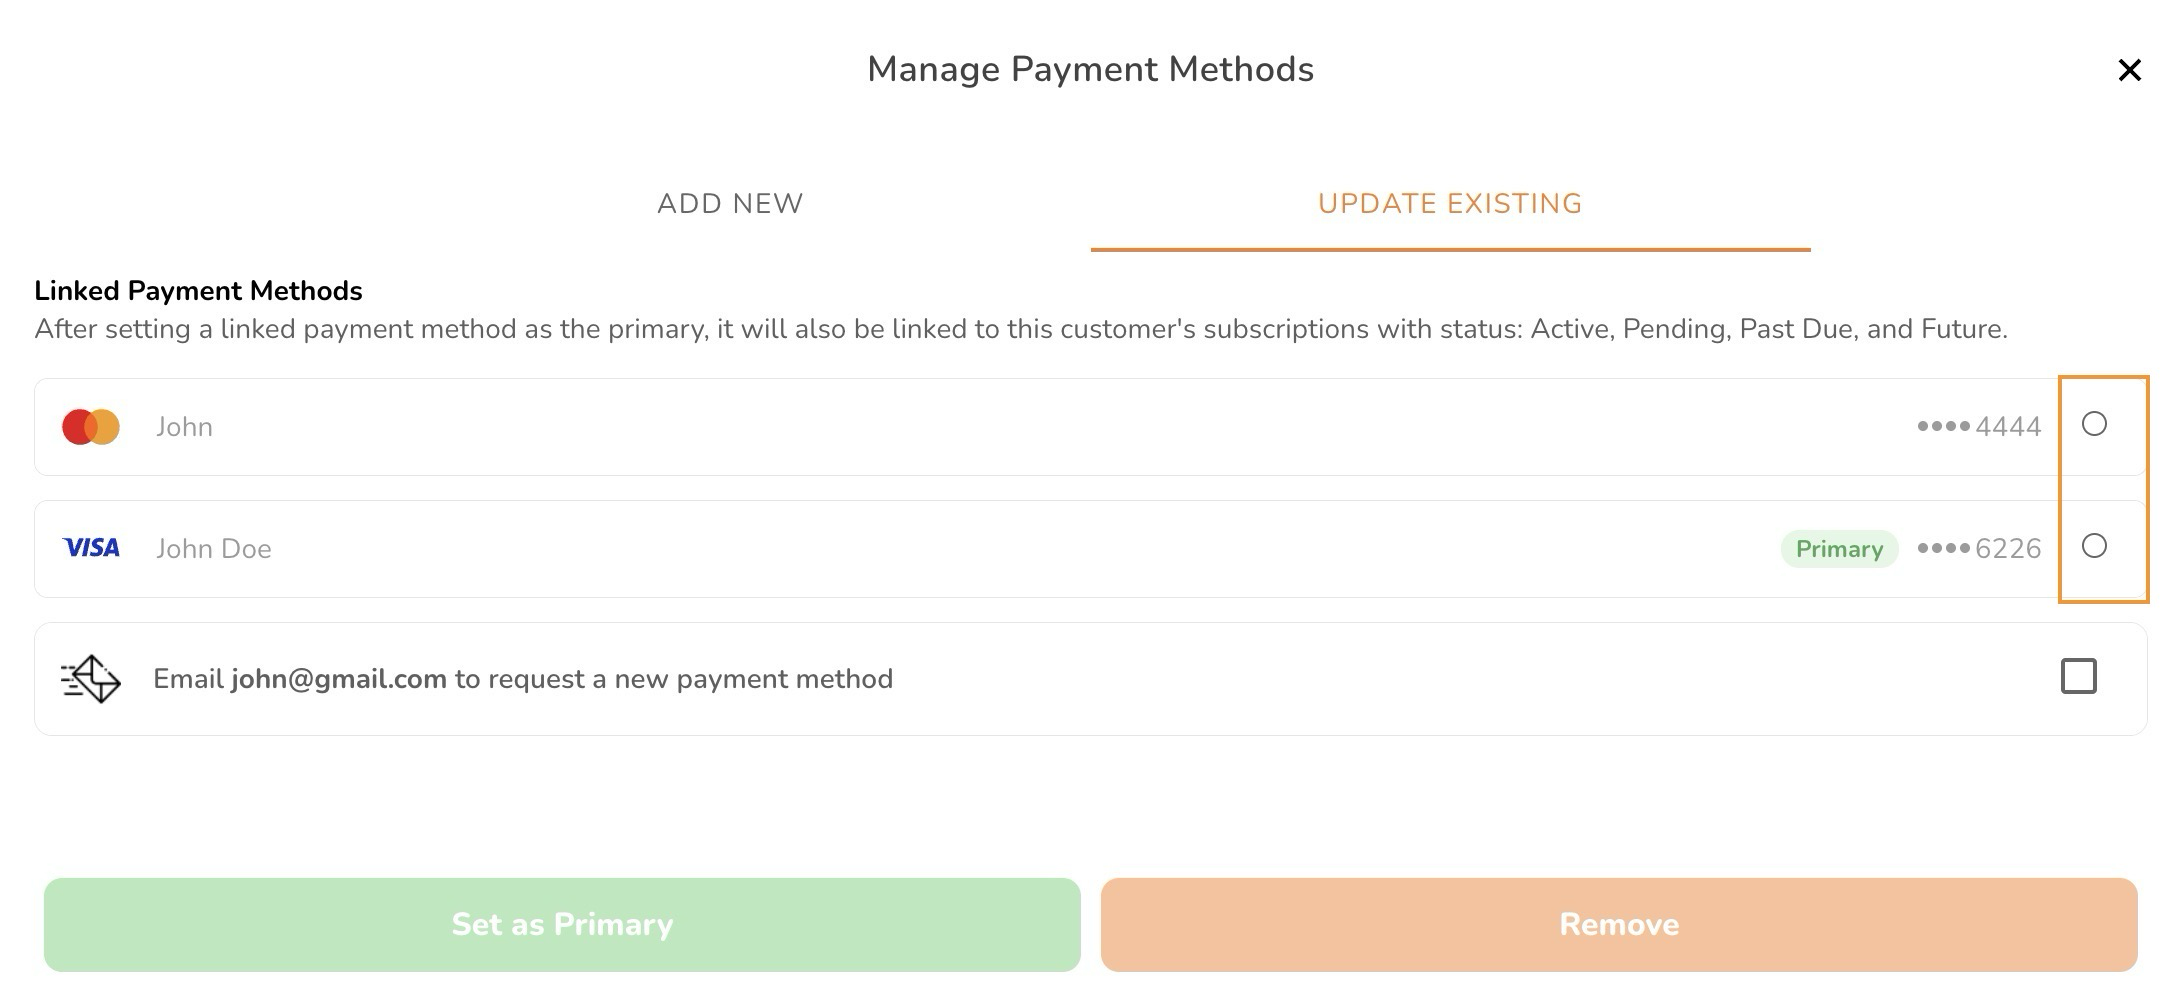Click the Mastercard logo icon
Viewport: 2176px width, 998px height.
[91, 427]
